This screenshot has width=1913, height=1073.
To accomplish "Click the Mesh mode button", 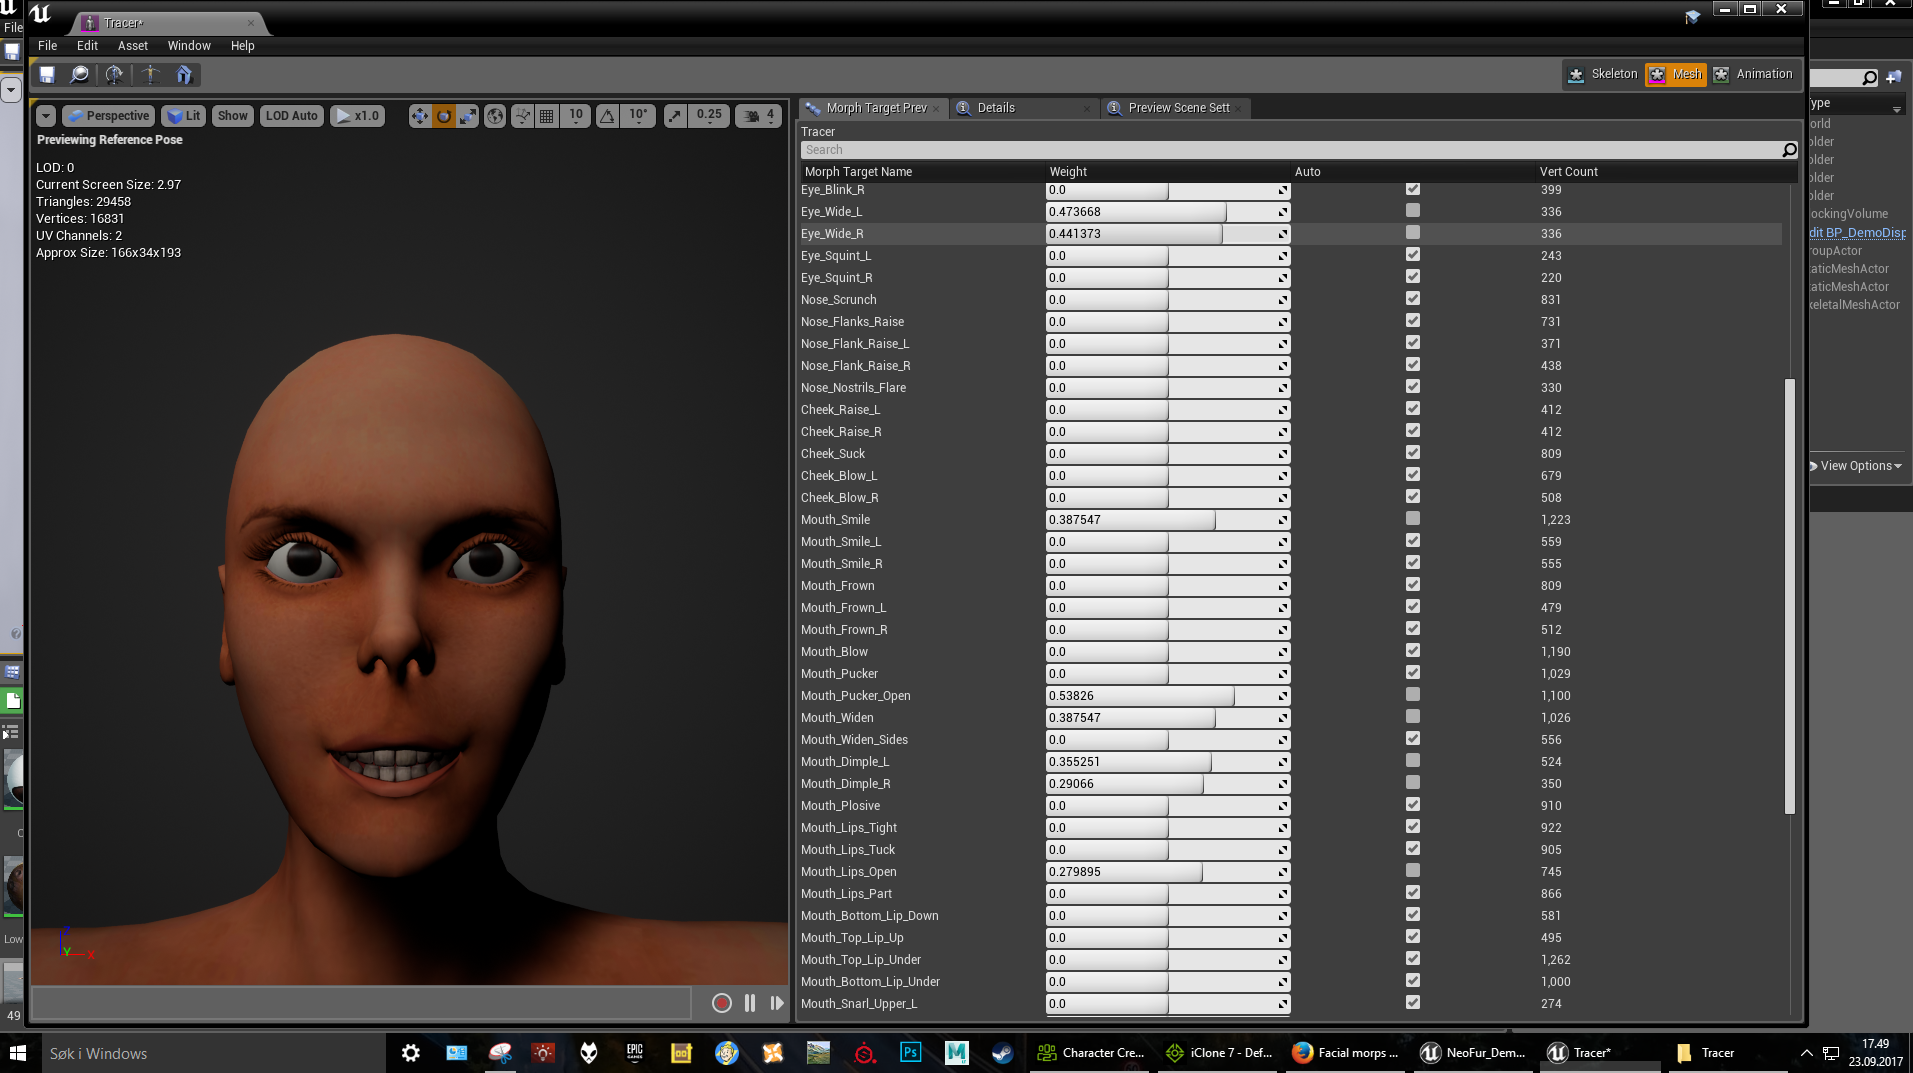I will click(1676, 74).
